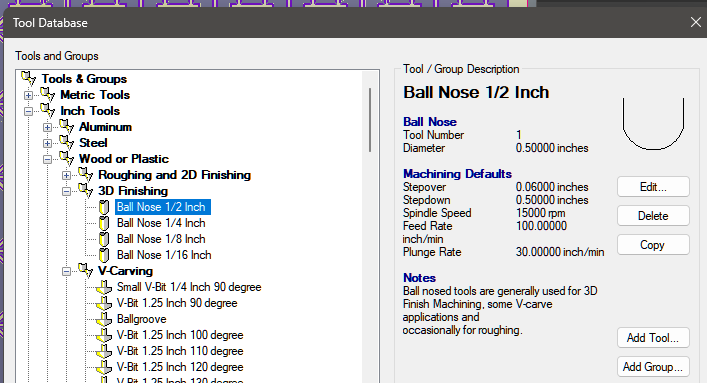Select Ball Nose 1/8 Inch entry
Viewport: 707px width, 383px height.
pyautogui.click(x=161, y=239)
